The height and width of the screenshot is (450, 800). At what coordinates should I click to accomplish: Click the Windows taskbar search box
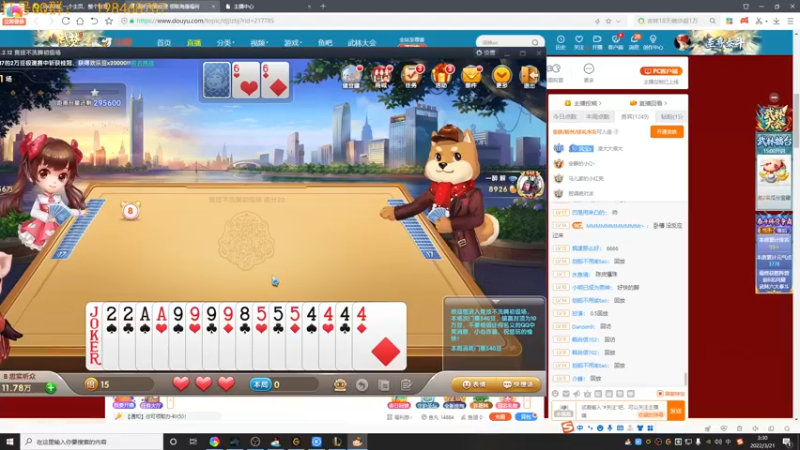[92, 441]
